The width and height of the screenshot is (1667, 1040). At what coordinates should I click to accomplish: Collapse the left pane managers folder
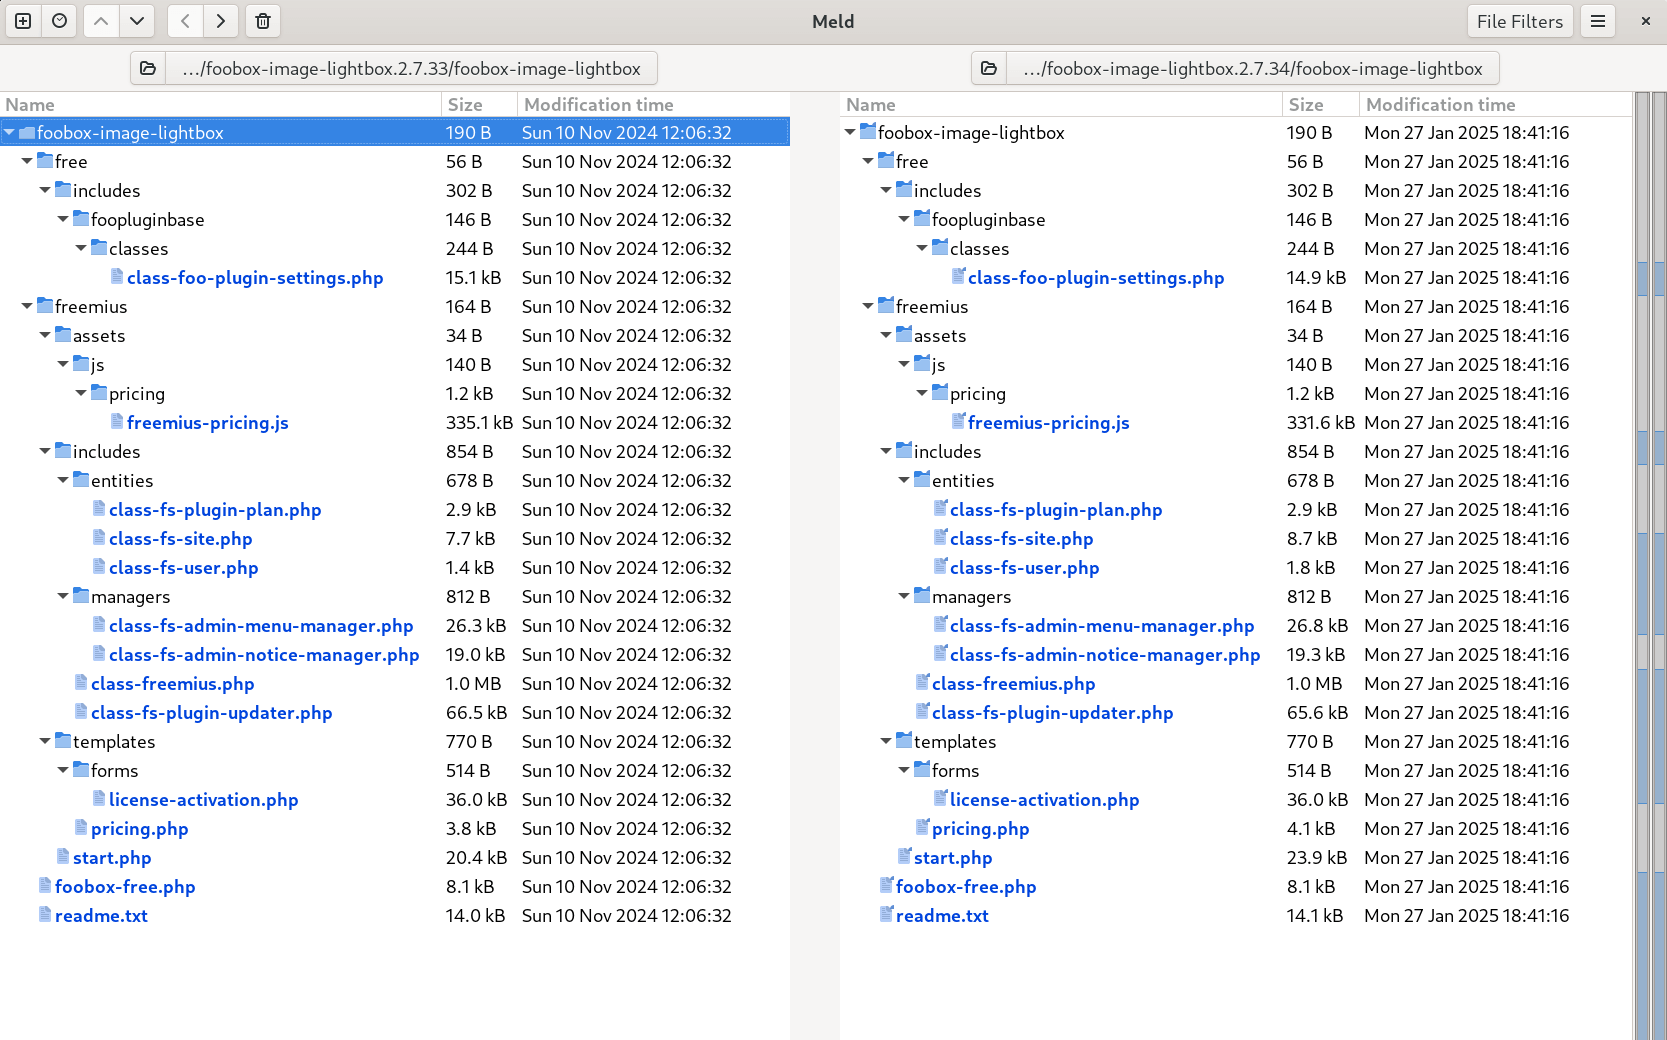pos(63,597)
